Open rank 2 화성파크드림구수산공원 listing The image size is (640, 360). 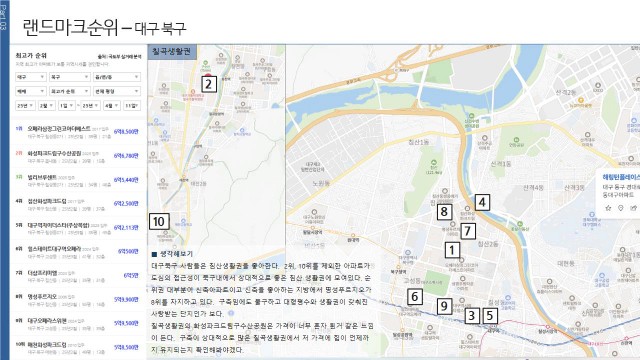click(x=78, y=156)
